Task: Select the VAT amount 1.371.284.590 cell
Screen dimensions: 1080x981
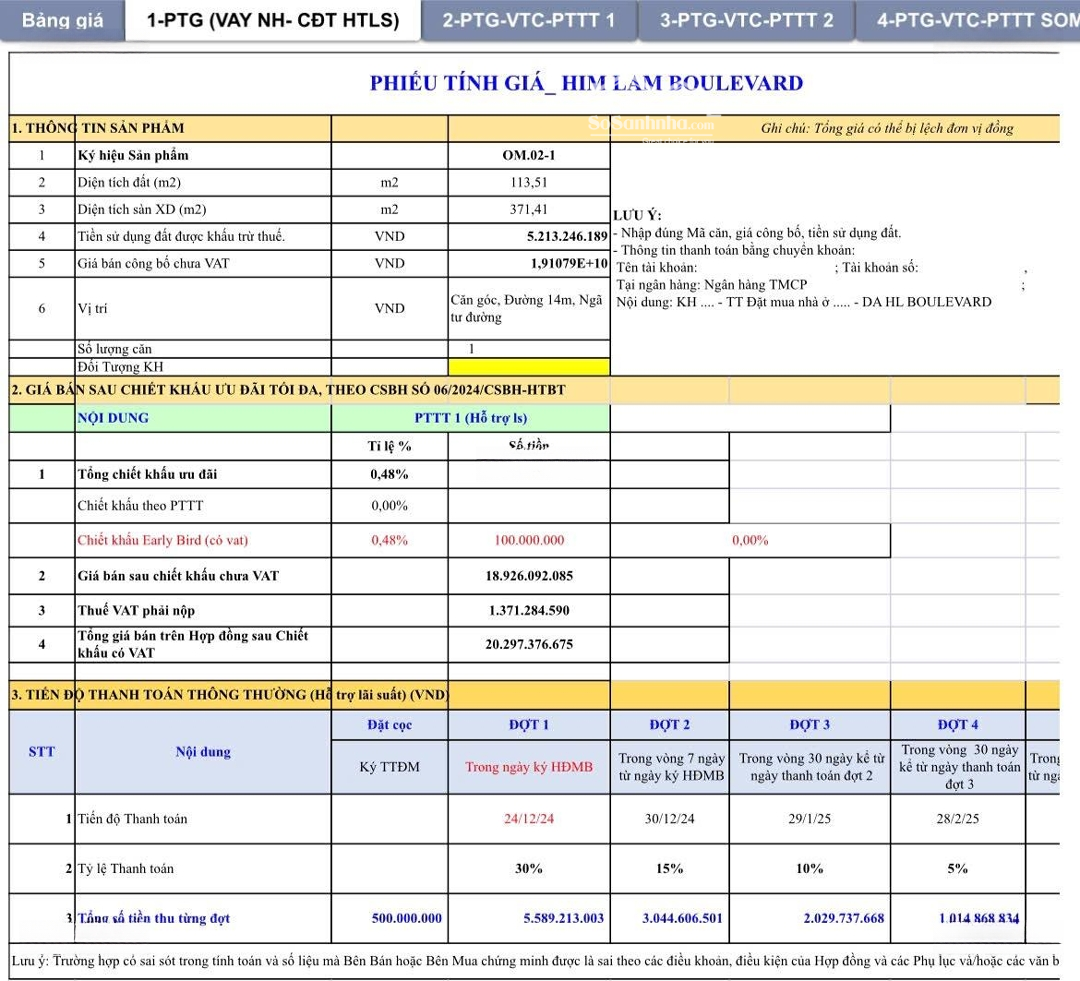Action: point(528,610)
